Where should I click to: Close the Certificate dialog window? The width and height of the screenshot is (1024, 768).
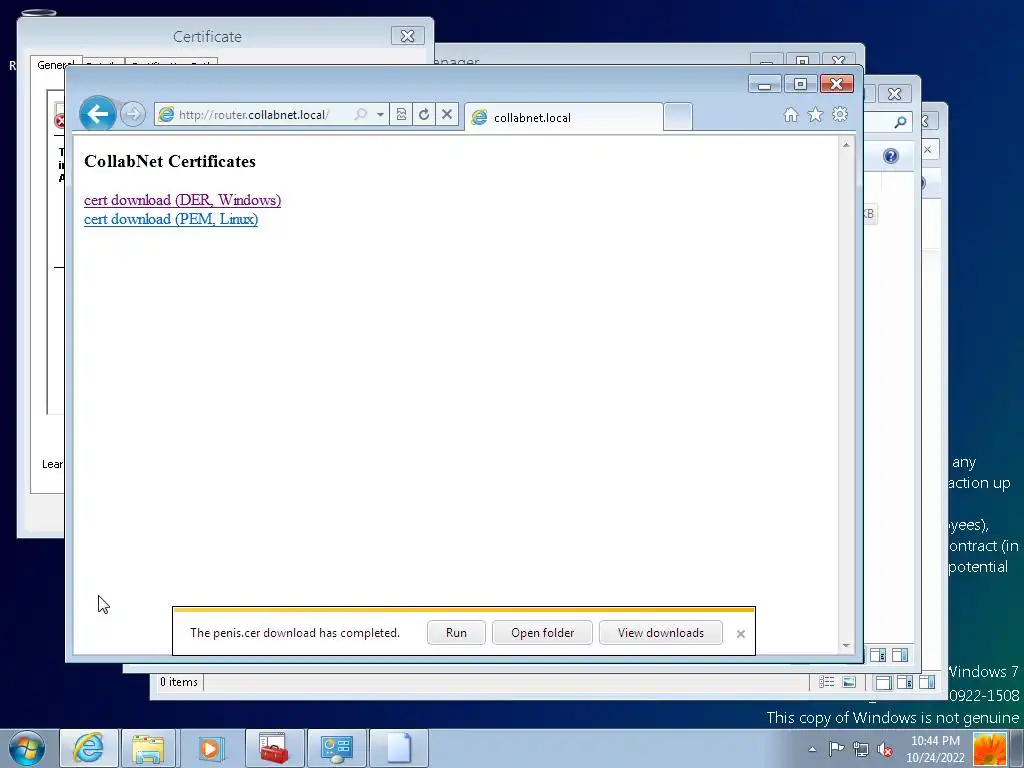(x=408, y=36)
